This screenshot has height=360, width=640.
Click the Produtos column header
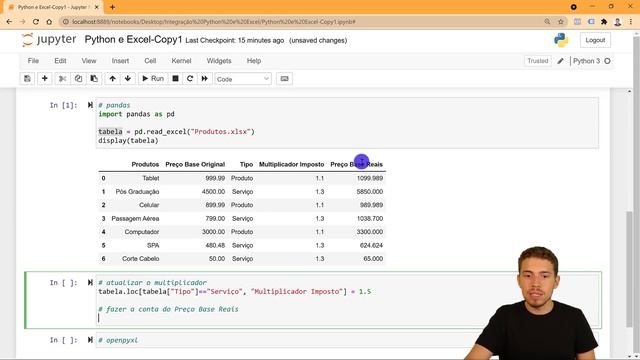tap(145, 164)
